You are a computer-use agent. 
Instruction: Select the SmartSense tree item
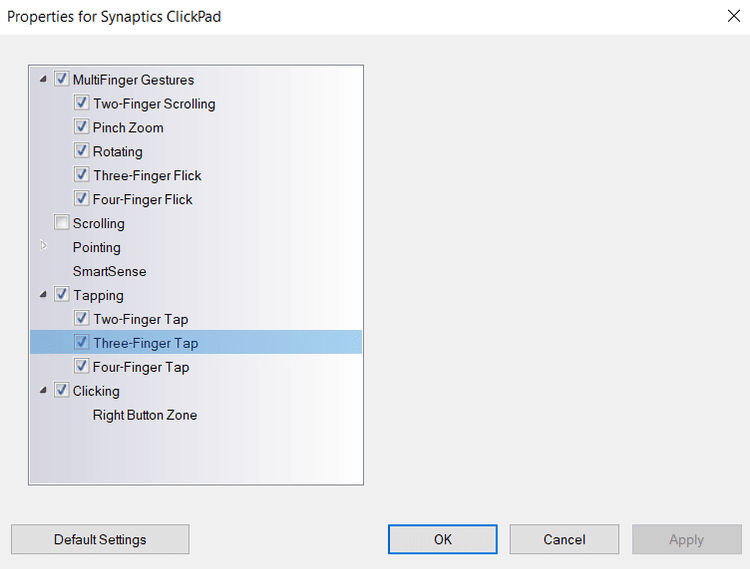coord(110,272)
